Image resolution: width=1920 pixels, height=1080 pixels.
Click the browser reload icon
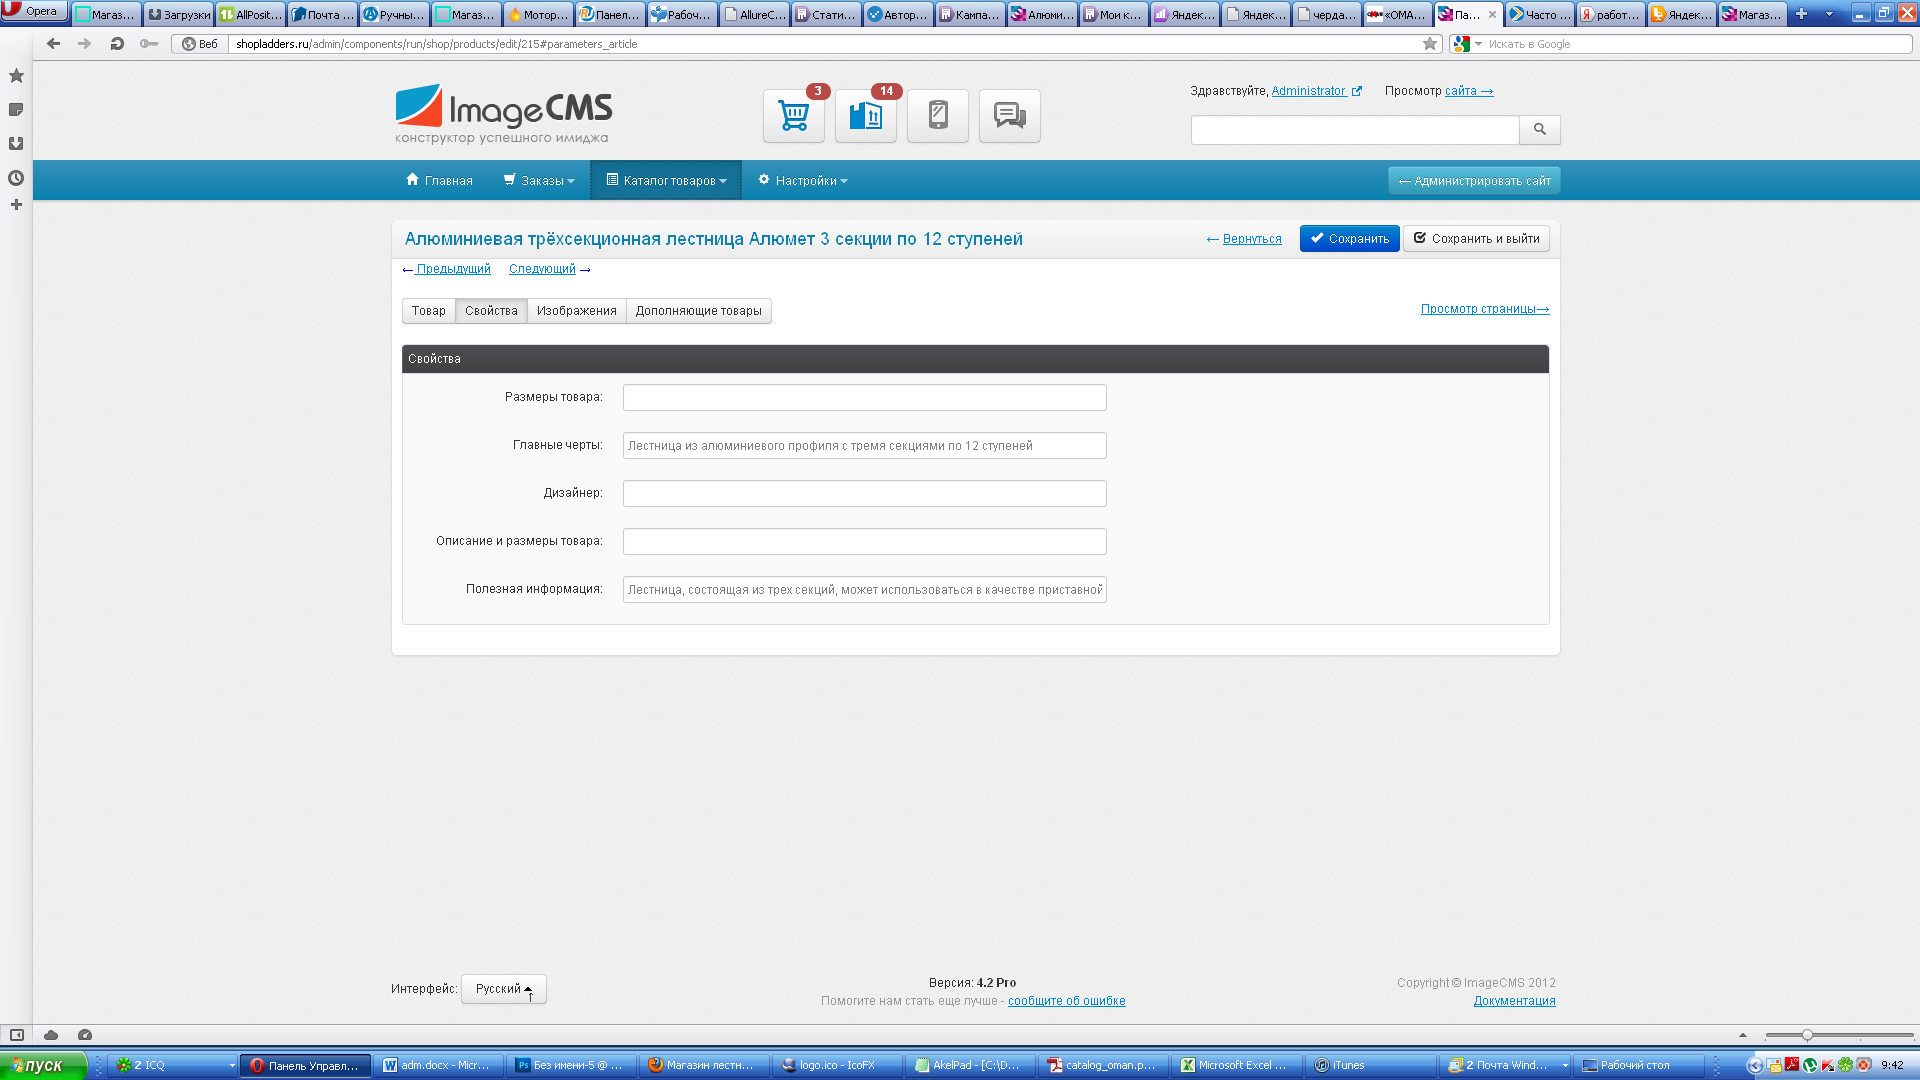tap(117, 44)
